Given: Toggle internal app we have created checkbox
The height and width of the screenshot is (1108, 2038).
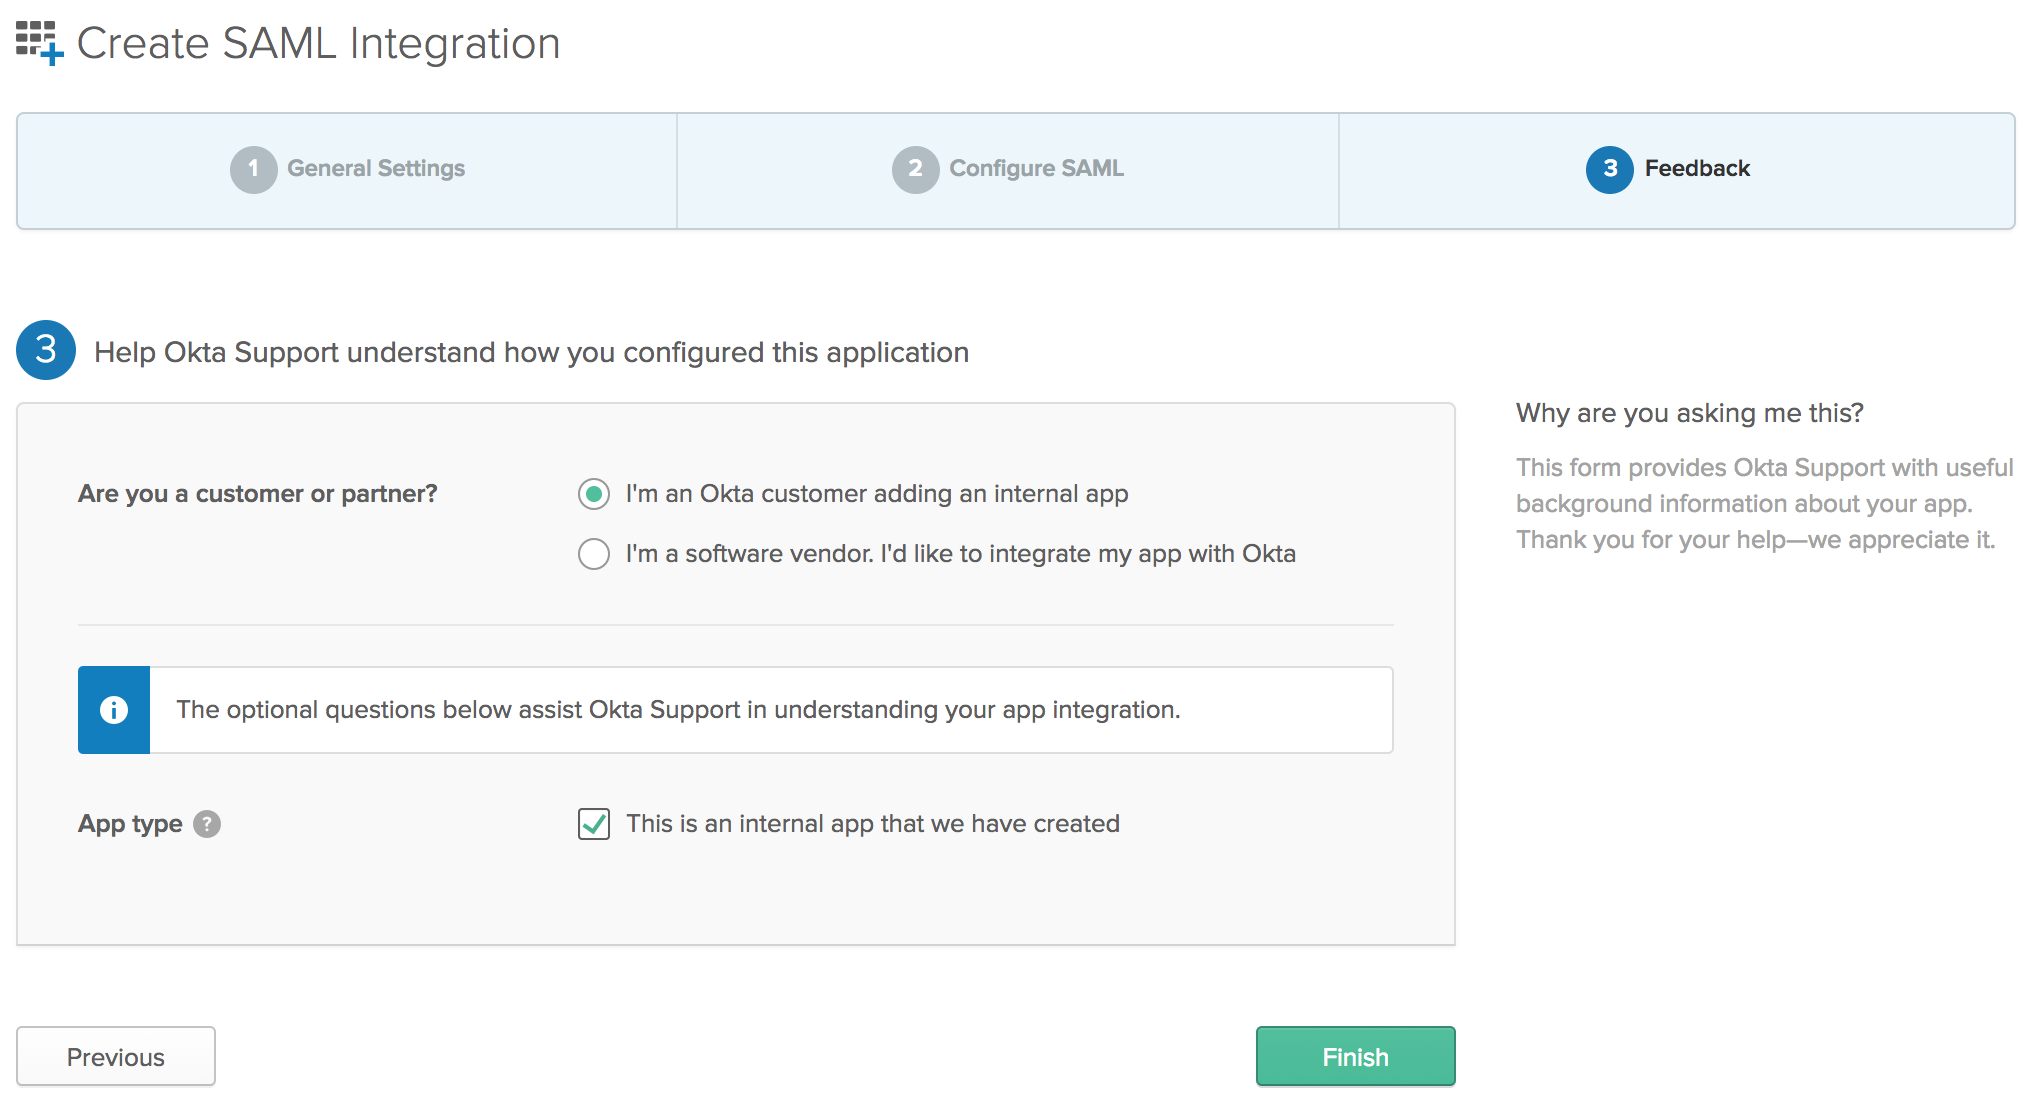Looking at the screenshot, I should [594, 824].
